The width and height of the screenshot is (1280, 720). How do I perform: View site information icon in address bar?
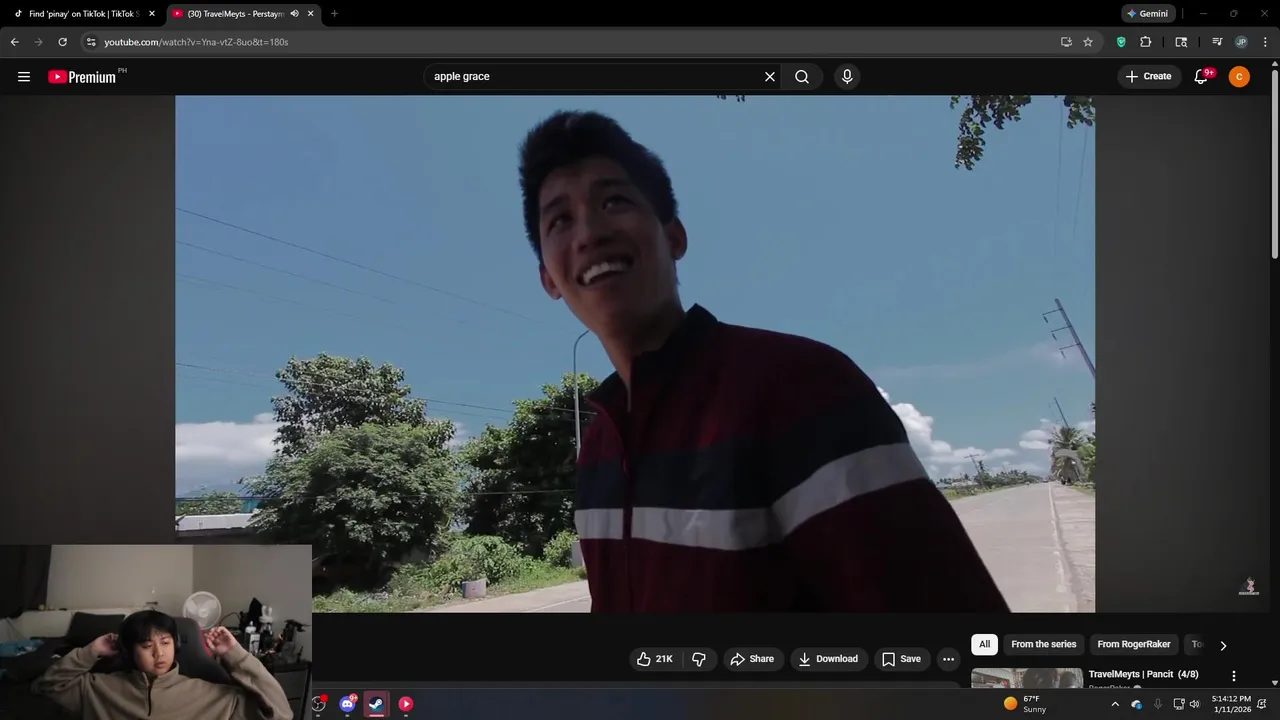tap(91, 42)
